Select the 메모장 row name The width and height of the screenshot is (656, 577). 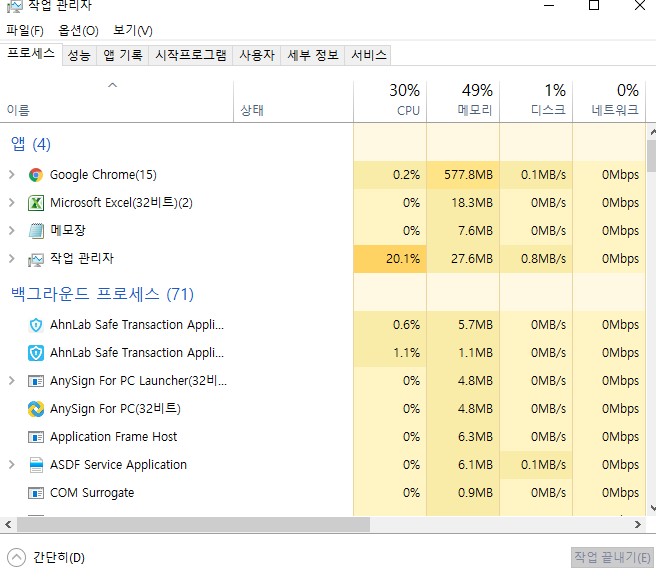pyautogui.click(x=68, y=231)
